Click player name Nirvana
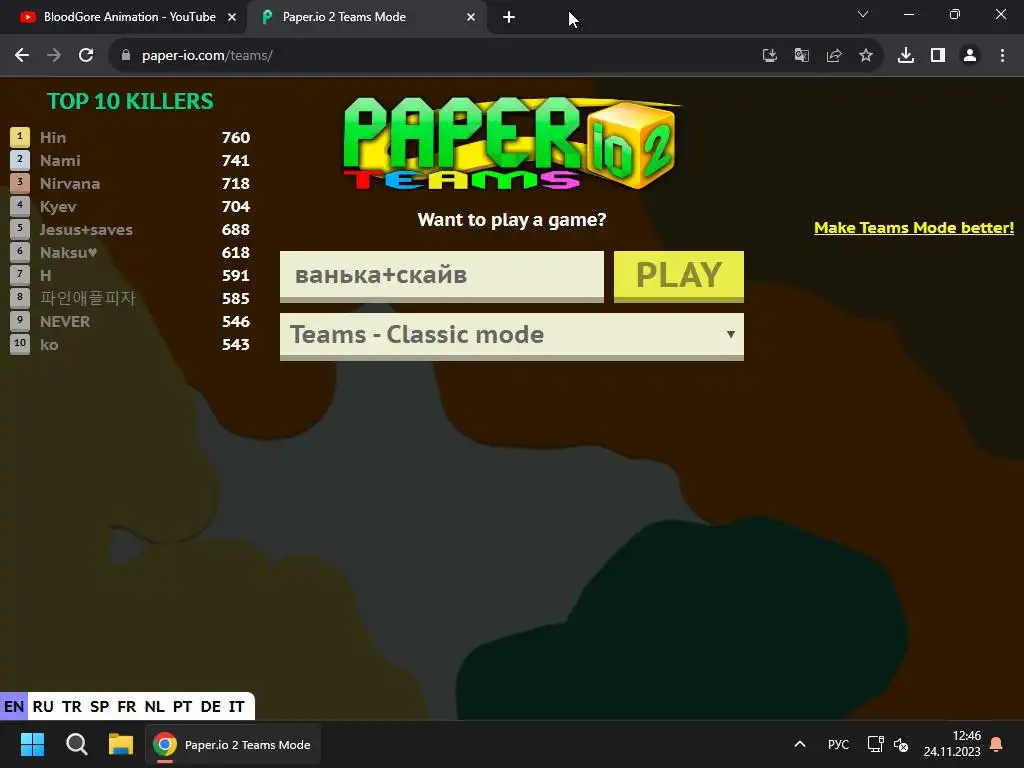Screen dimensions: 1024x768 click(x=70, y=184)
